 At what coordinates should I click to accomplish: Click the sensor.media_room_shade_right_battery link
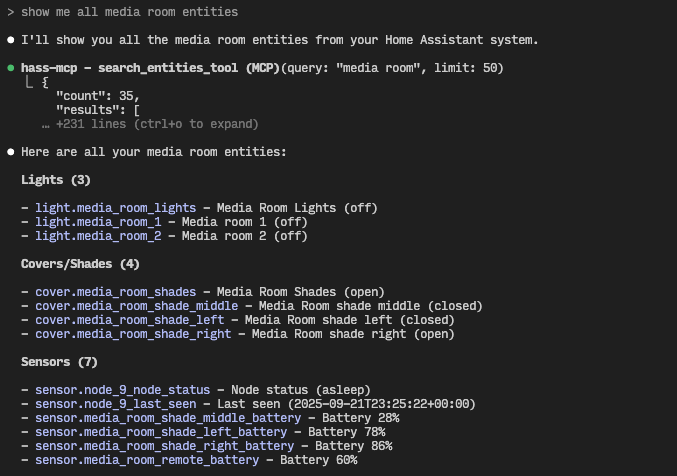point(164,446)
